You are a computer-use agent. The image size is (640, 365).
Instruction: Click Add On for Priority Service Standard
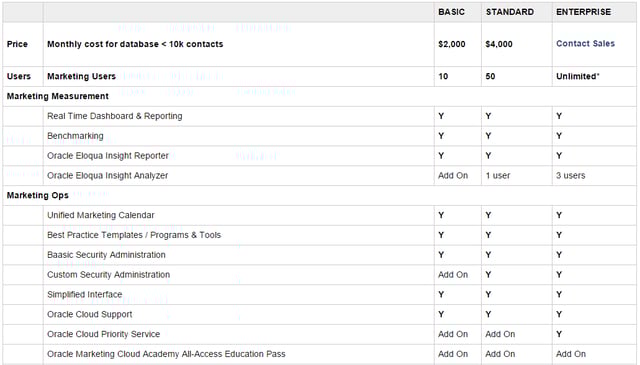tap(500, 334)
